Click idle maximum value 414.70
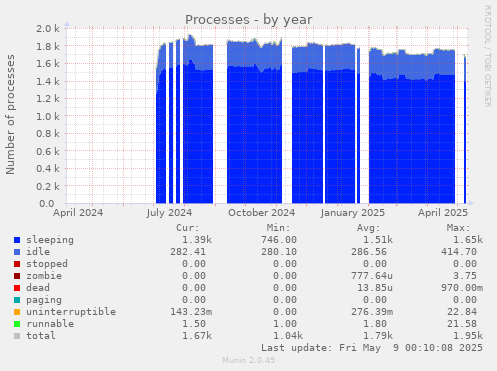497x371 pixels. 459,252
